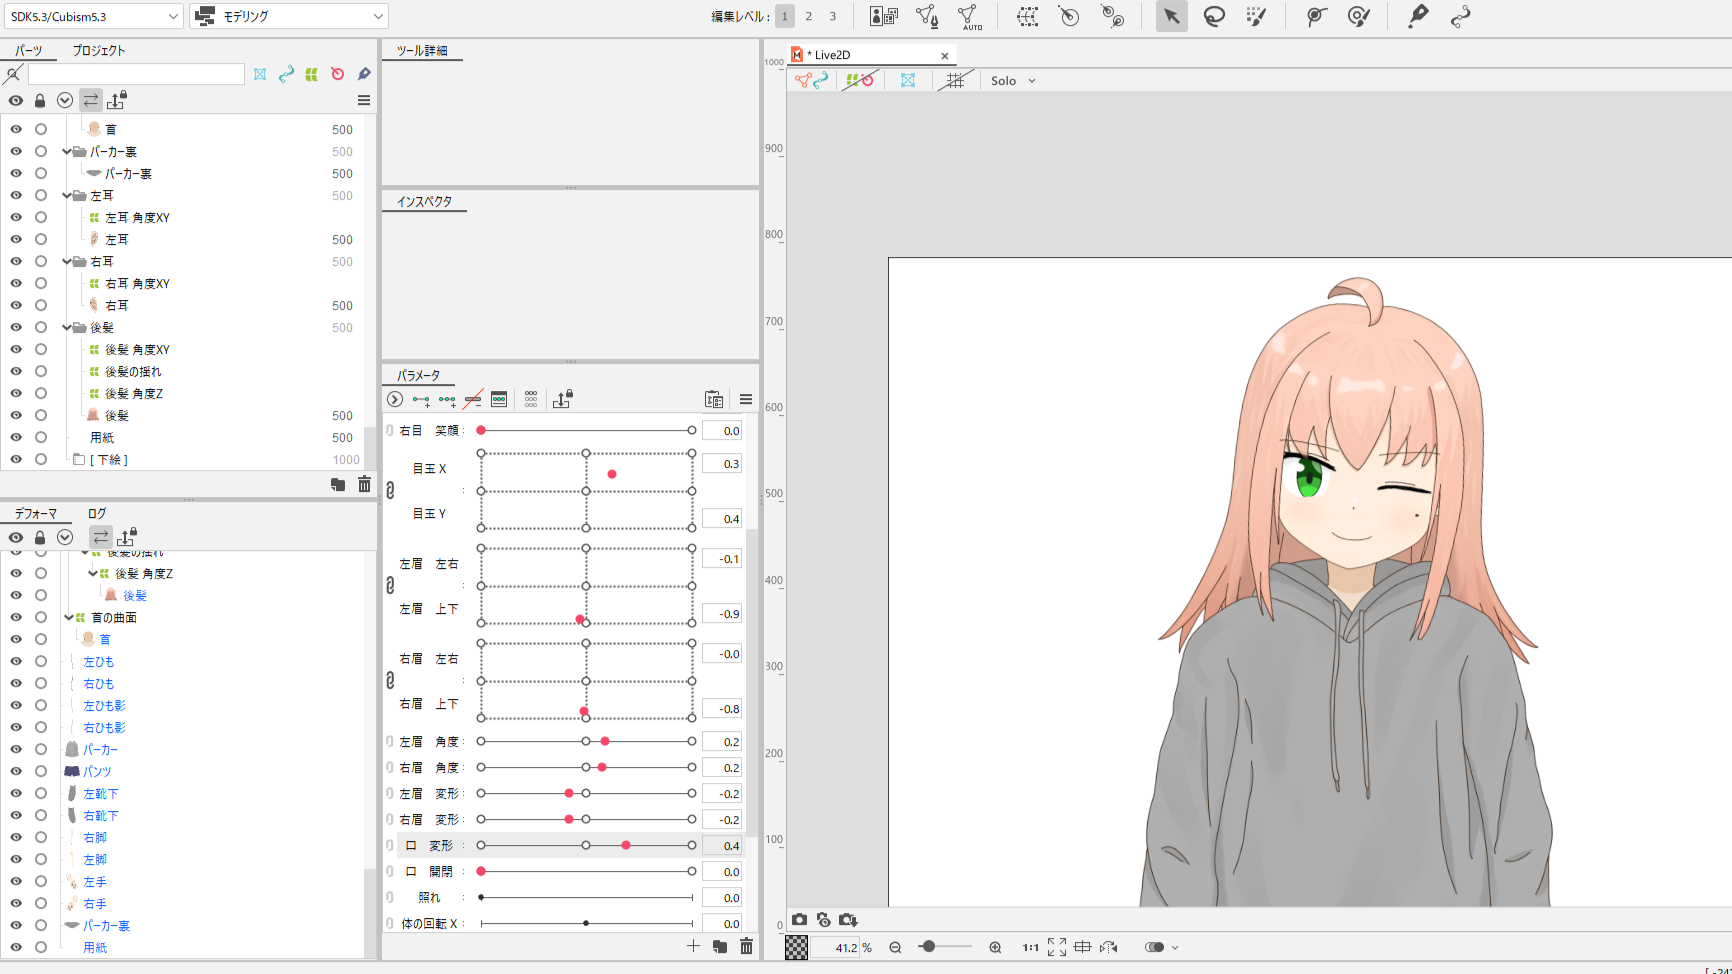Click the canvas zoom slider handle
The height and width of the screenshot is (974, 1732).
(928, 946)
